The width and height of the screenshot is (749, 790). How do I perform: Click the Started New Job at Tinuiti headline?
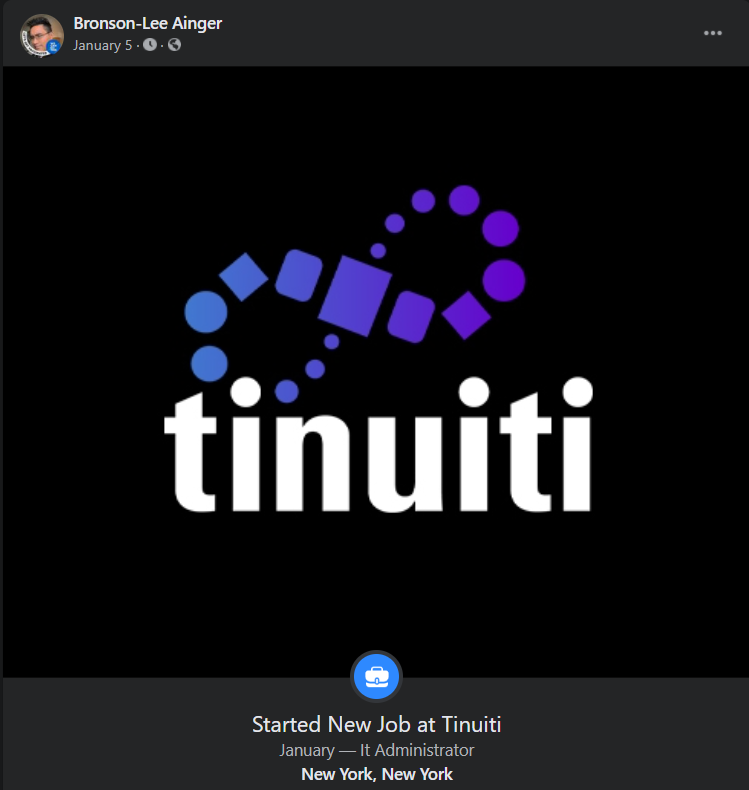(x=376, y=725)
